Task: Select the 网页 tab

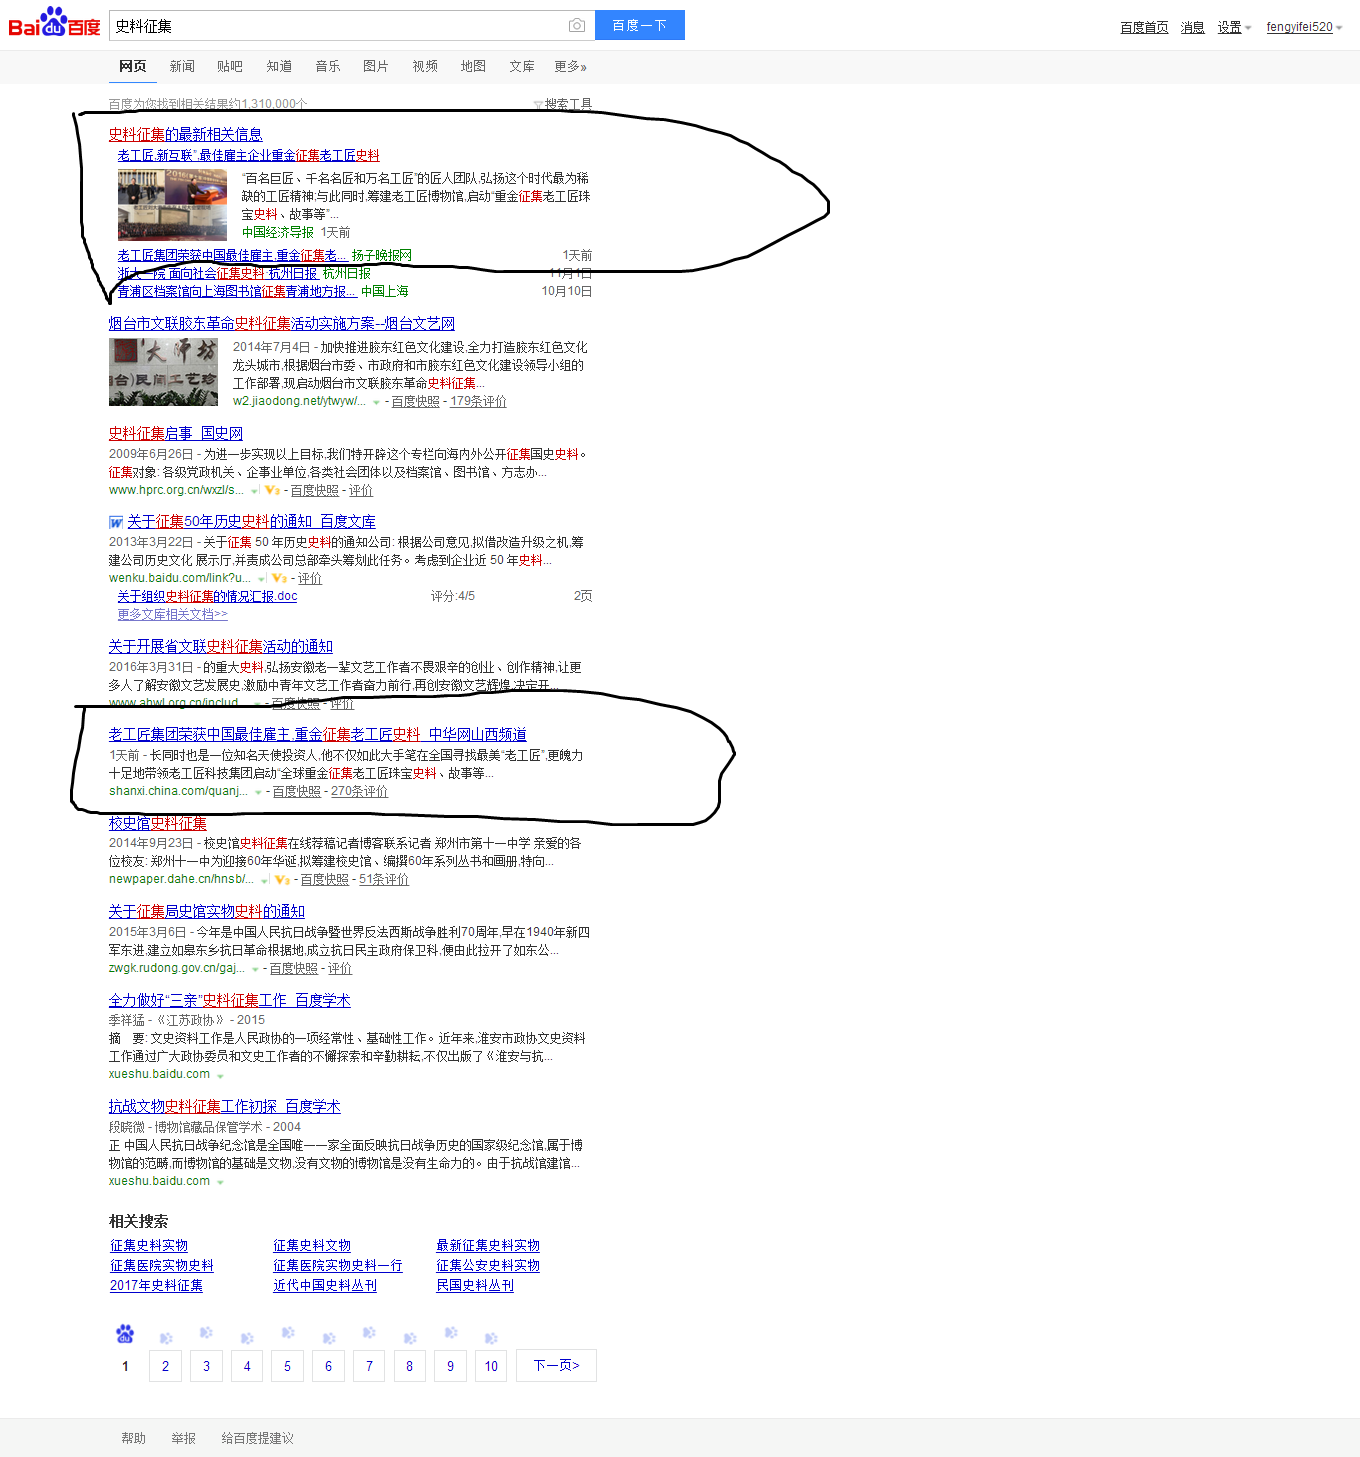Action: (x=133, y=66)
